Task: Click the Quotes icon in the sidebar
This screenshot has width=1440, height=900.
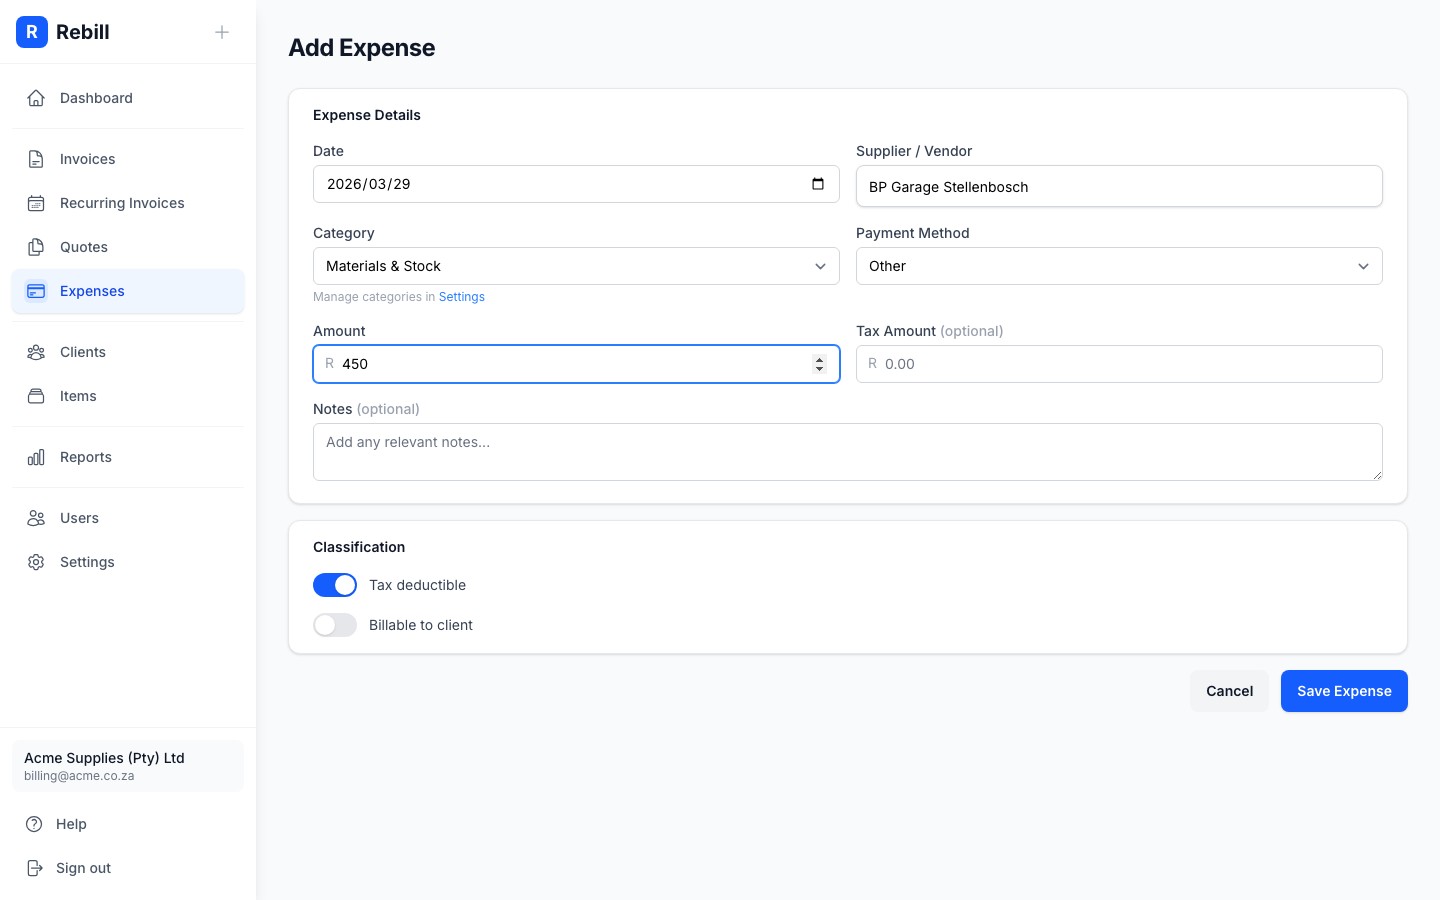Action: pyautogui.click(x=36, y=247)
